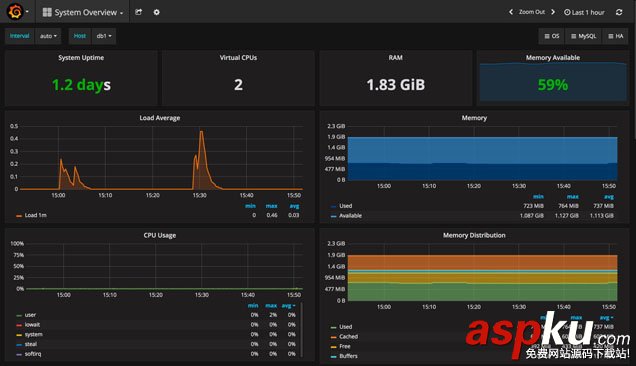Toggle the Free series in Memory Distribution
Viewport: 636px width, 366px height.
click(x=345, y=346)
